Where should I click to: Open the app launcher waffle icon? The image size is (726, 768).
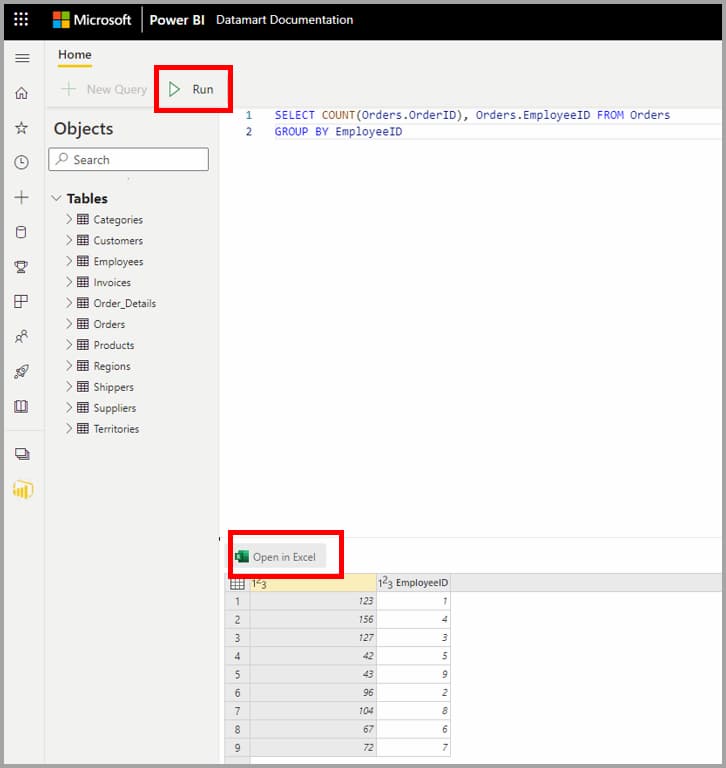(21, 20)
